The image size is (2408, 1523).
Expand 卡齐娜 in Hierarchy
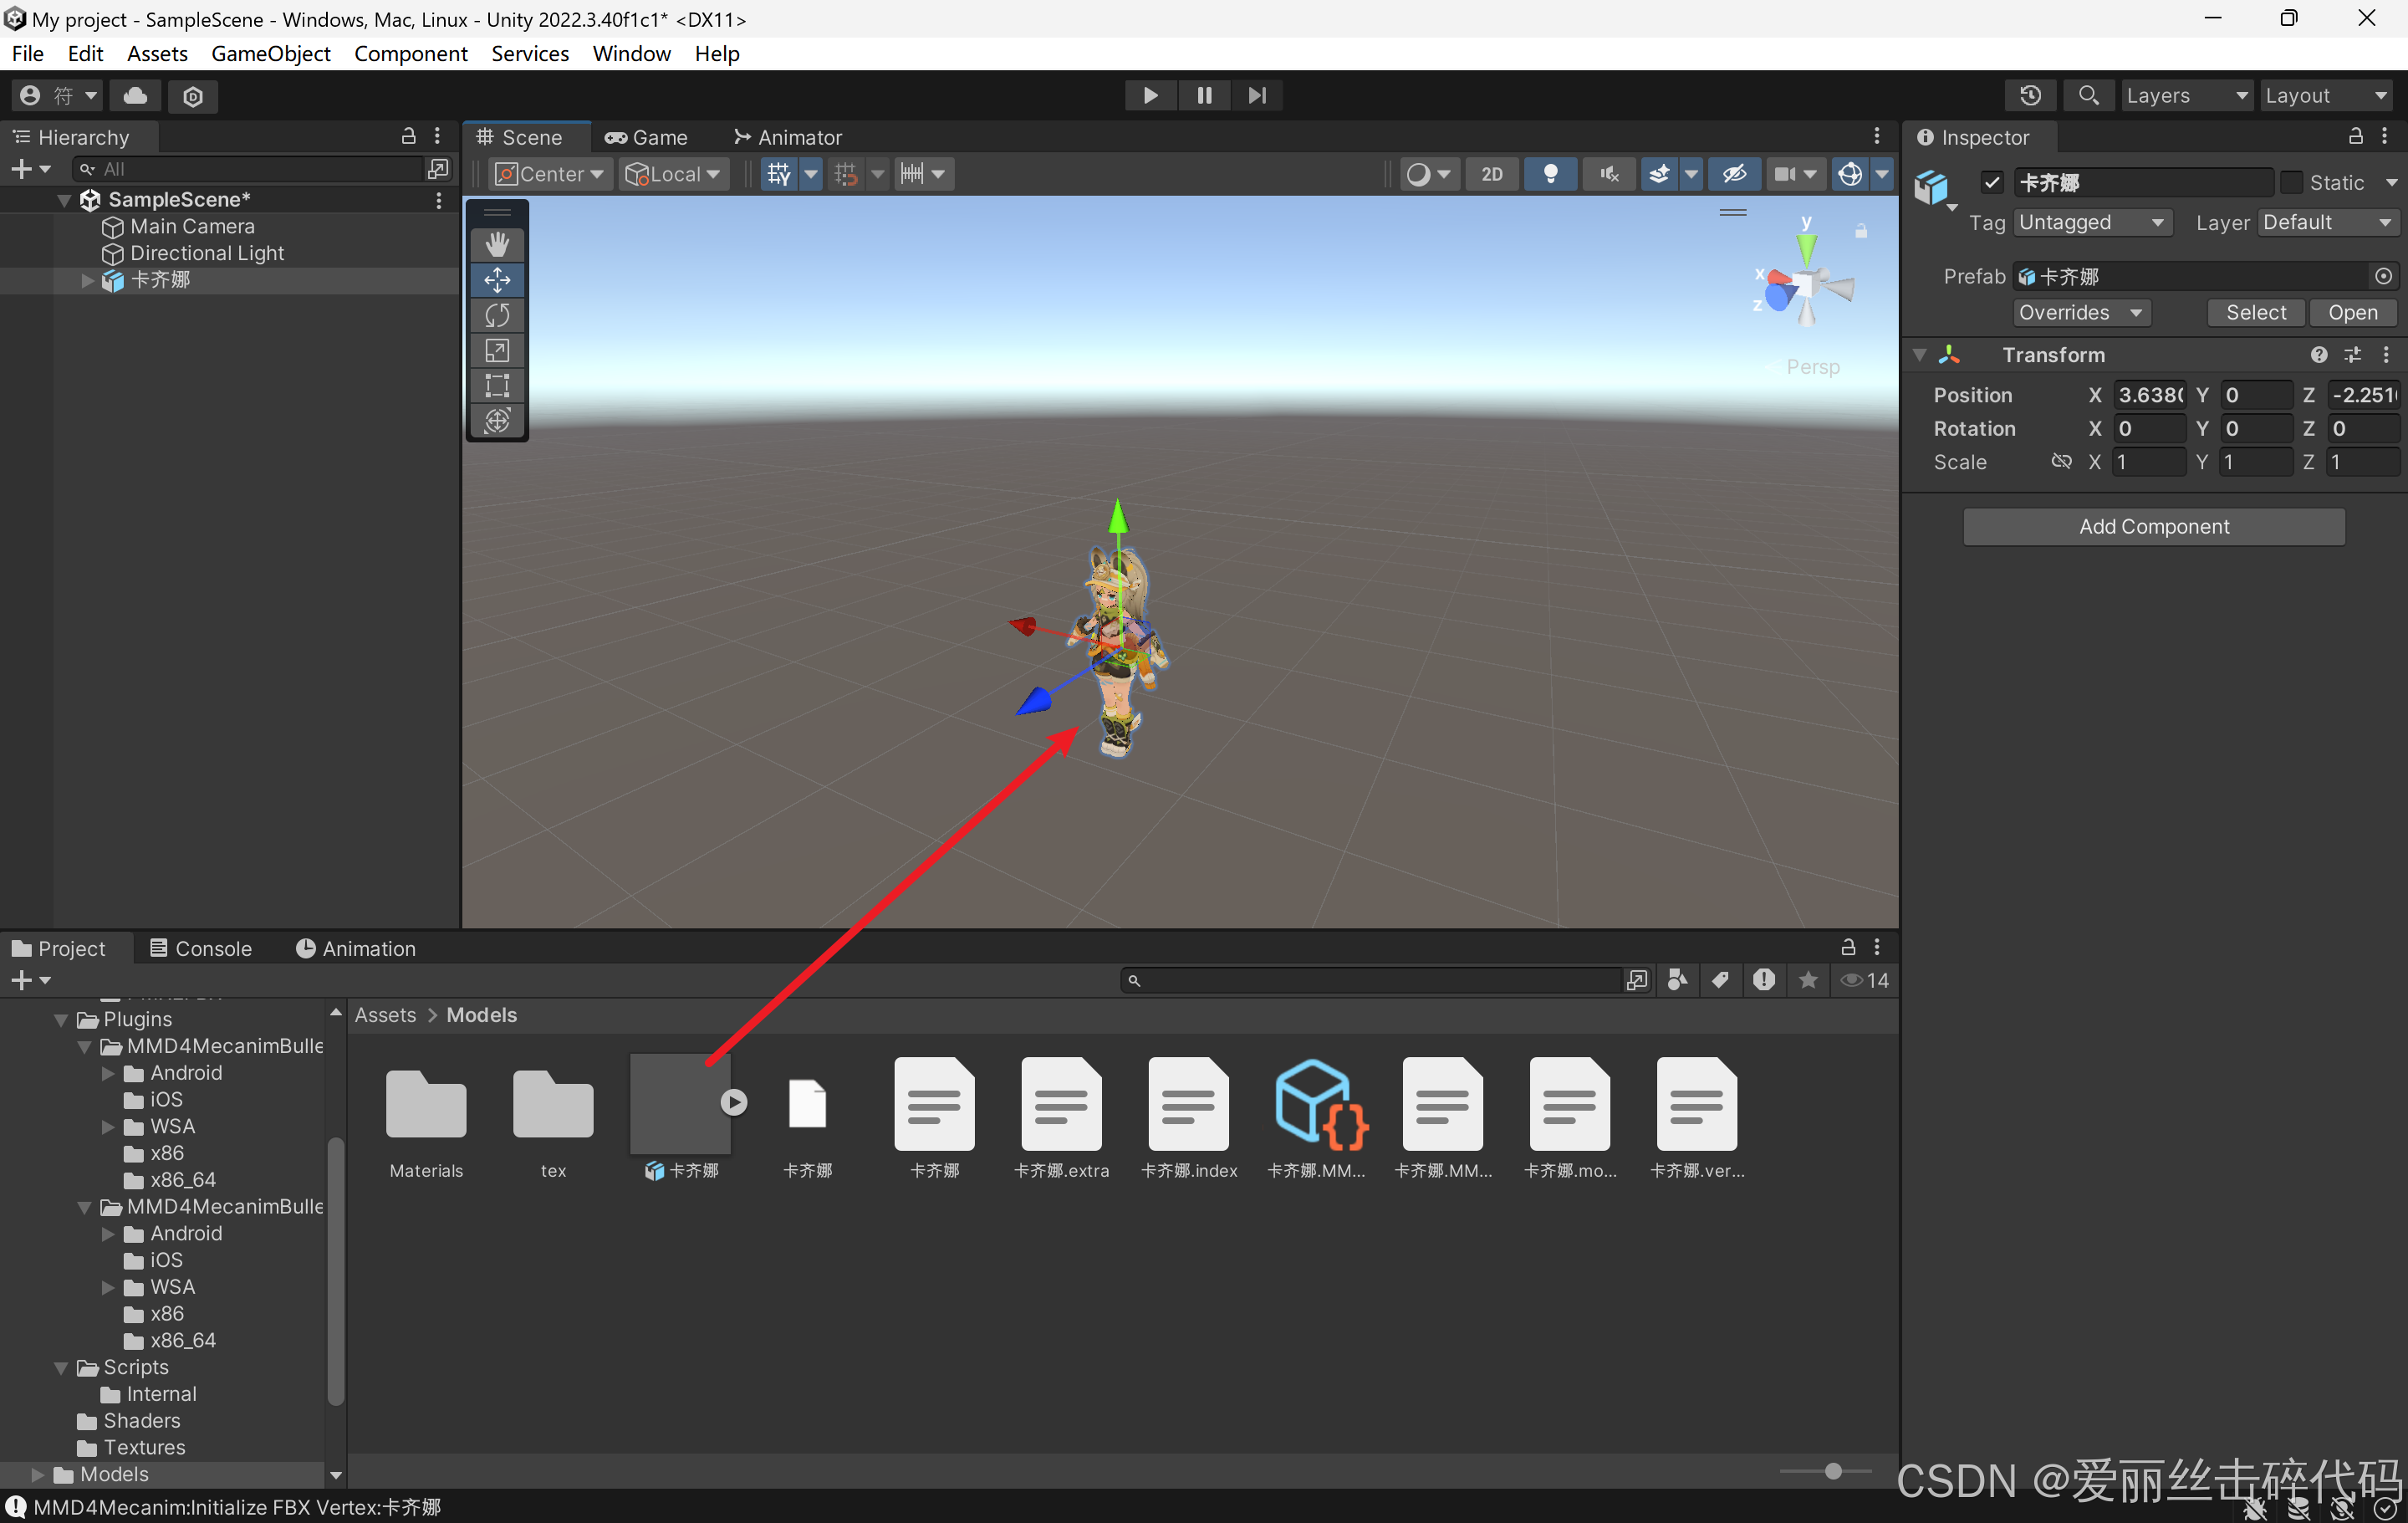coord(87,280)
